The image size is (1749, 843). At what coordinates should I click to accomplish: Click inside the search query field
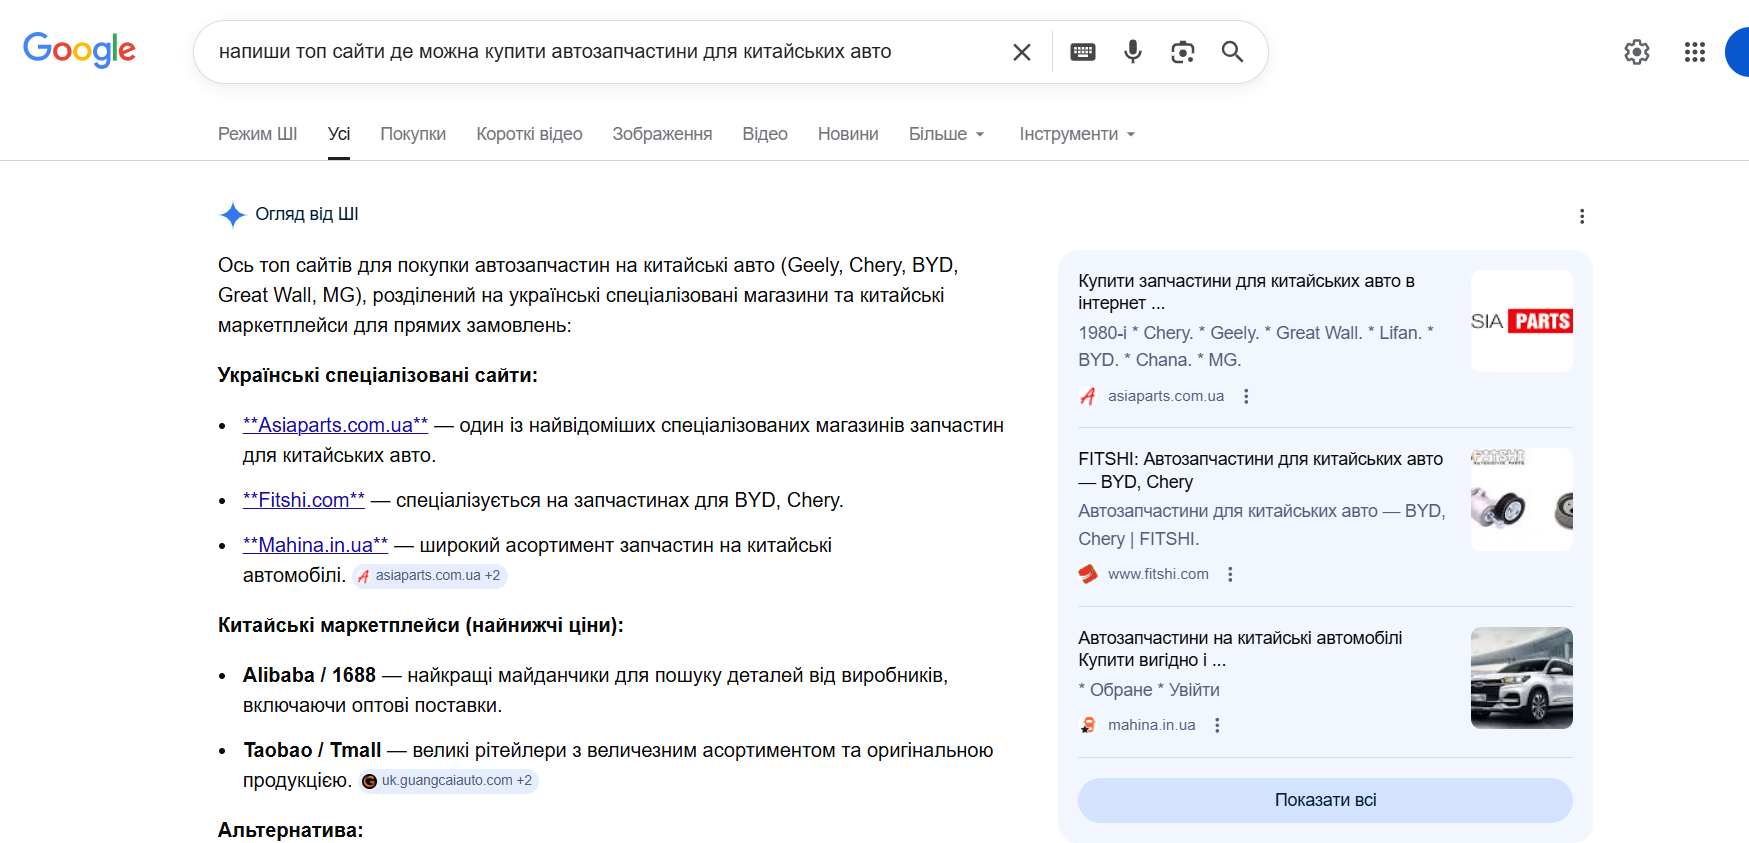pos(600,52)
